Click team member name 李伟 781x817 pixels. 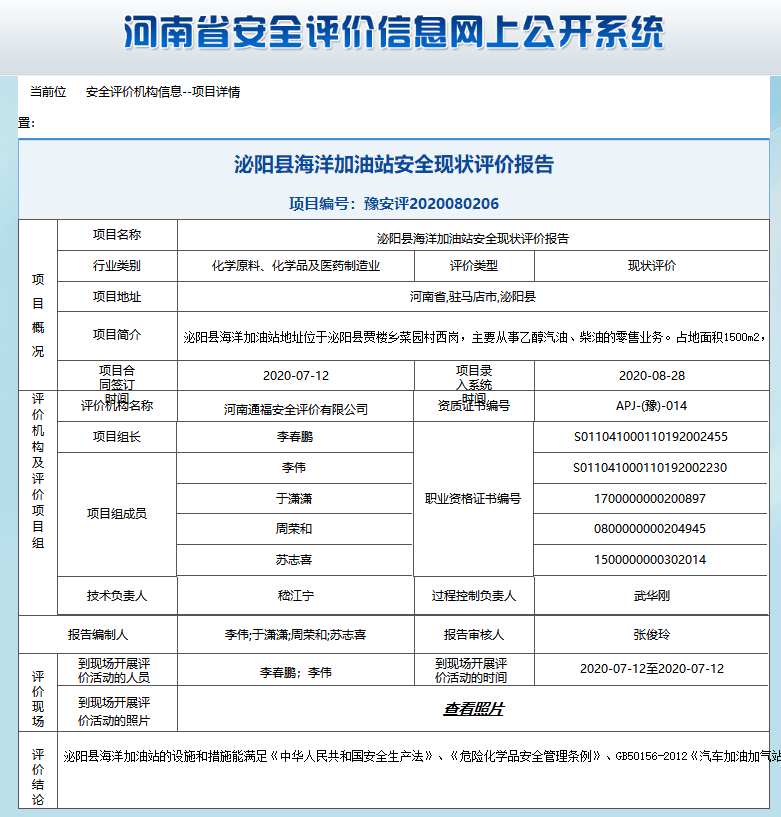tap(294, 467)
